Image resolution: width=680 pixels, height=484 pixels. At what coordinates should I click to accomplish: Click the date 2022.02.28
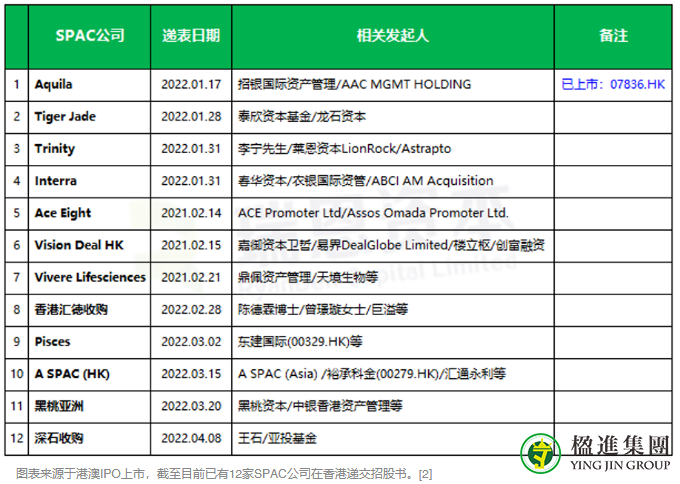(x=191, y=309)
